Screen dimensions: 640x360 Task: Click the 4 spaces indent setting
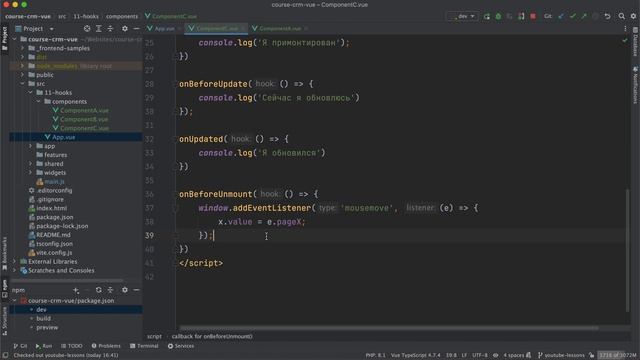pyautogui.click(x=513, y=355)
